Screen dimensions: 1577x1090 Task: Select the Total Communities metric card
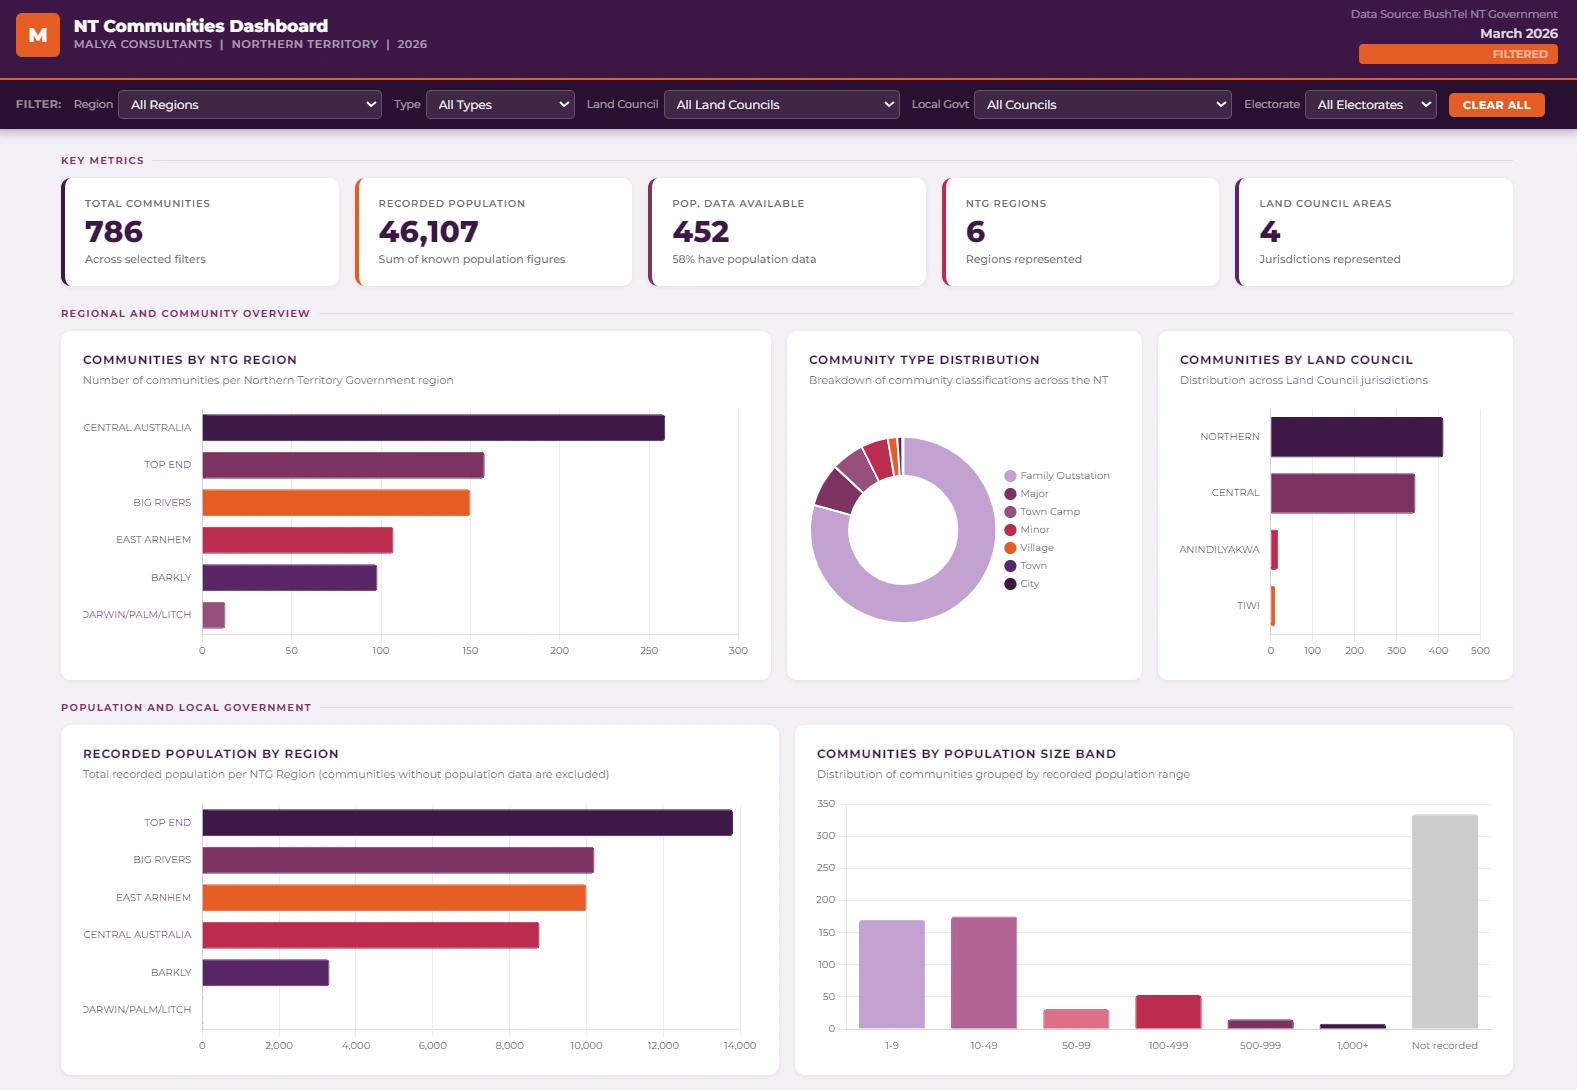(200, 232)
